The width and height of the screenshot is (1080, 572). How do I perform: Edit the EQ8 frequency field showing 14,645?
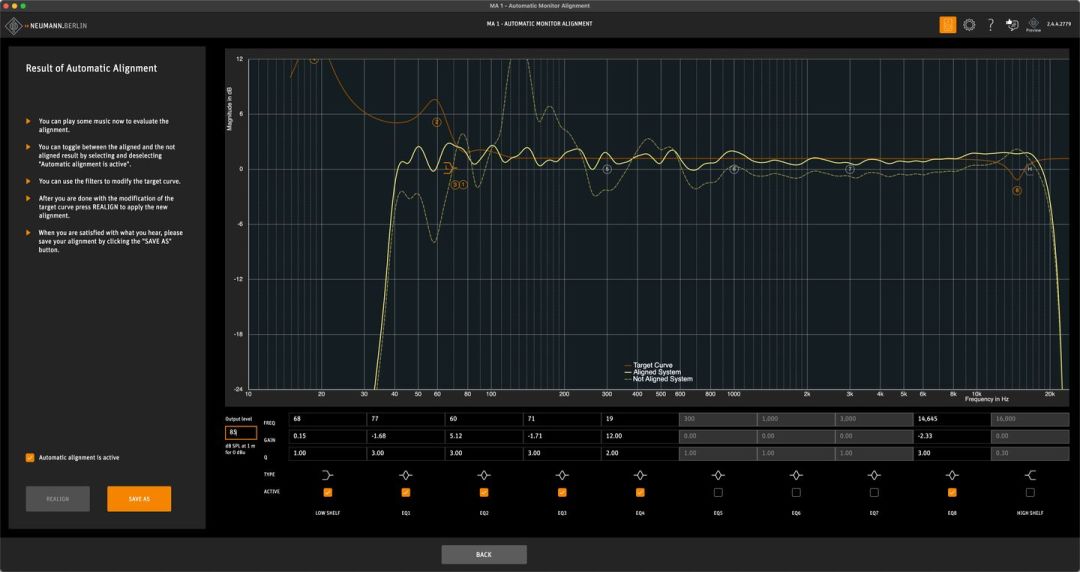pyautogui.click(x=952, y=419)
